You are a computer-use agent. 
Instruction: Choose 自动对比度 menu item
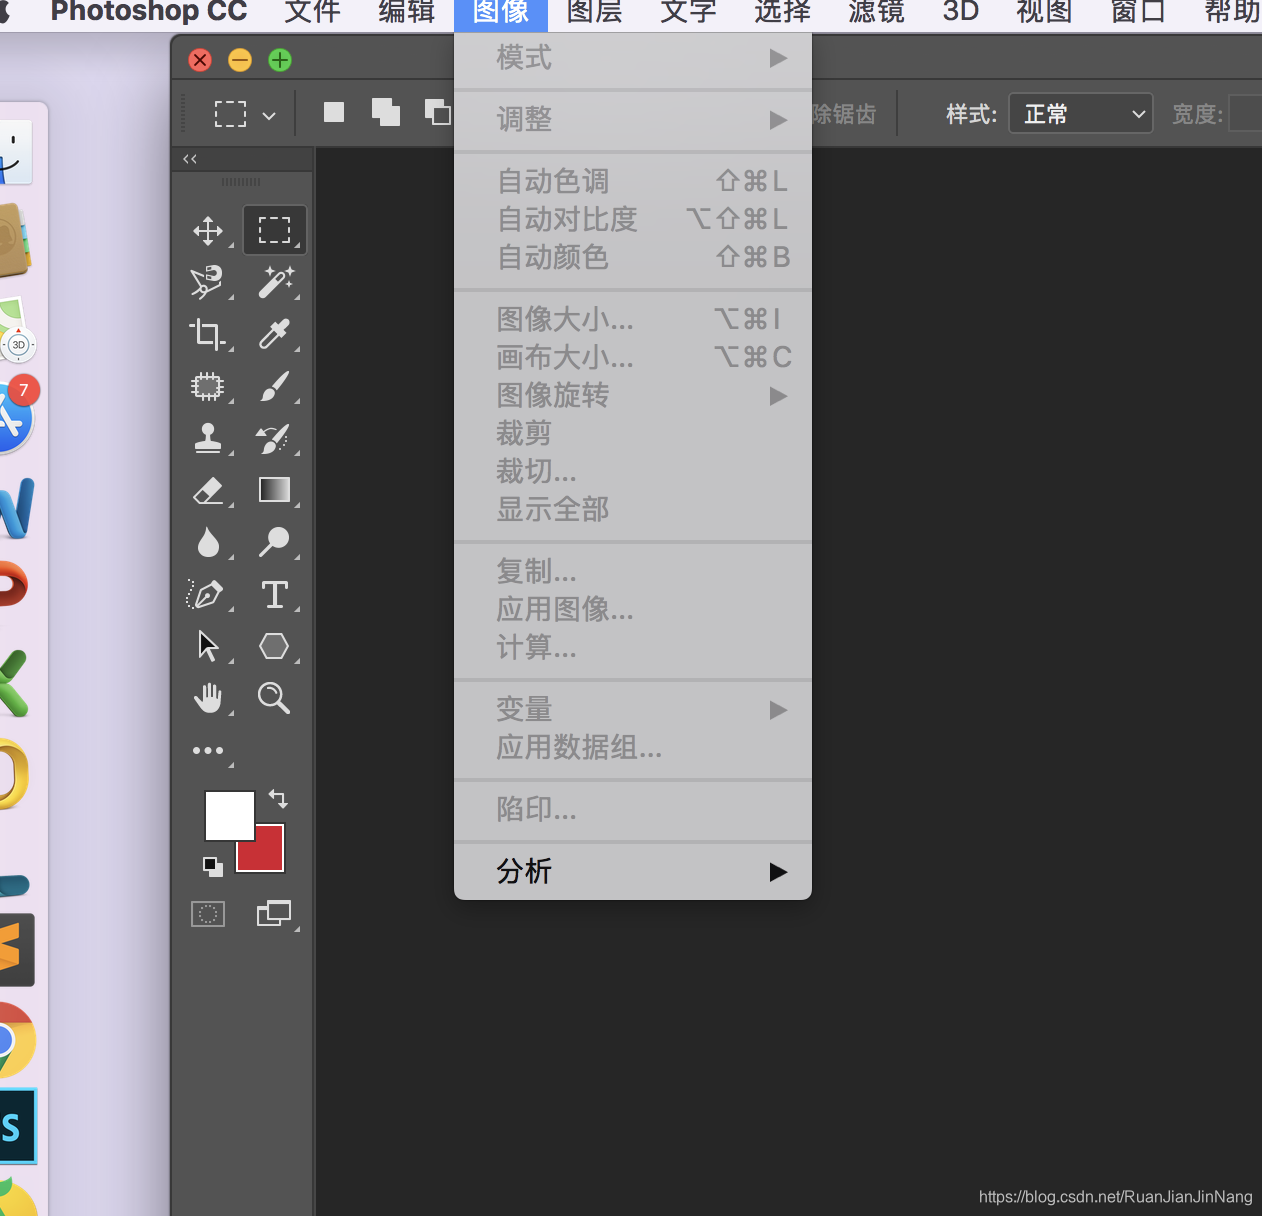pyautogui.click(x=633, y=220)
